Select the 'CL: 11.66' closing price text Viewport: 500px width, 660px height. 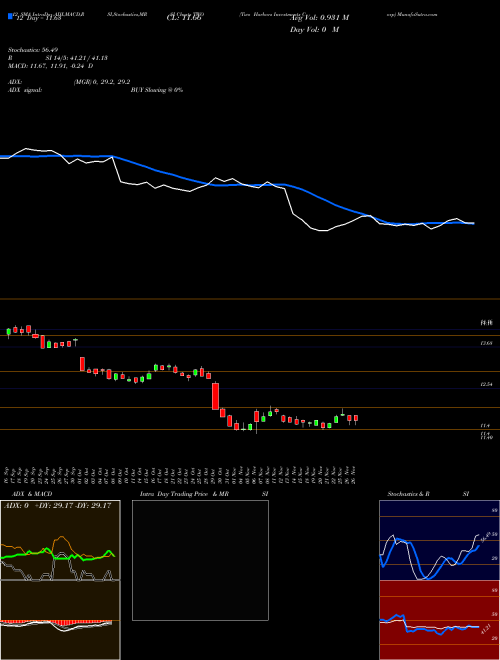[x=183, y=18]
